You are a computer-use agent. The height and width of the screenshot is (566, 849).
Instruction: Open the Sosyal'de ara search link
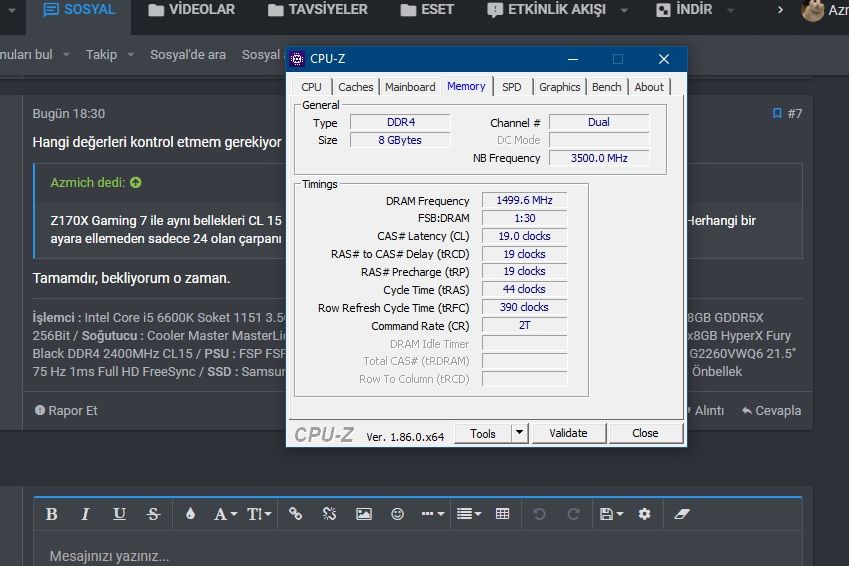tap(188, 55)
